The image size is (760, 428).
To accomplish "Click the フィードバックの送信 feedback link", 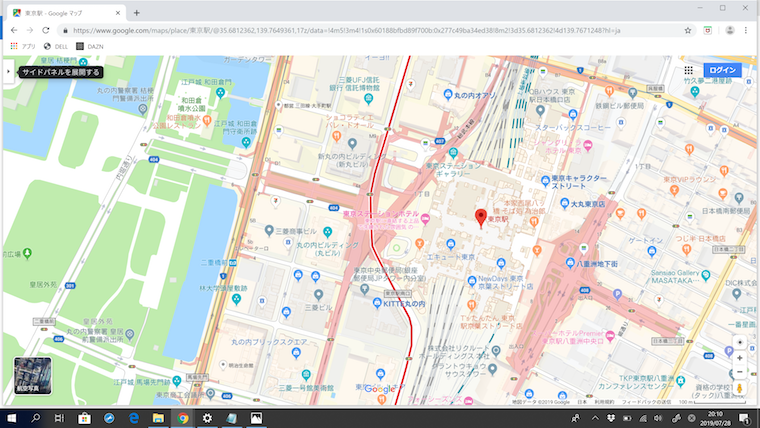I will point(647,402).
